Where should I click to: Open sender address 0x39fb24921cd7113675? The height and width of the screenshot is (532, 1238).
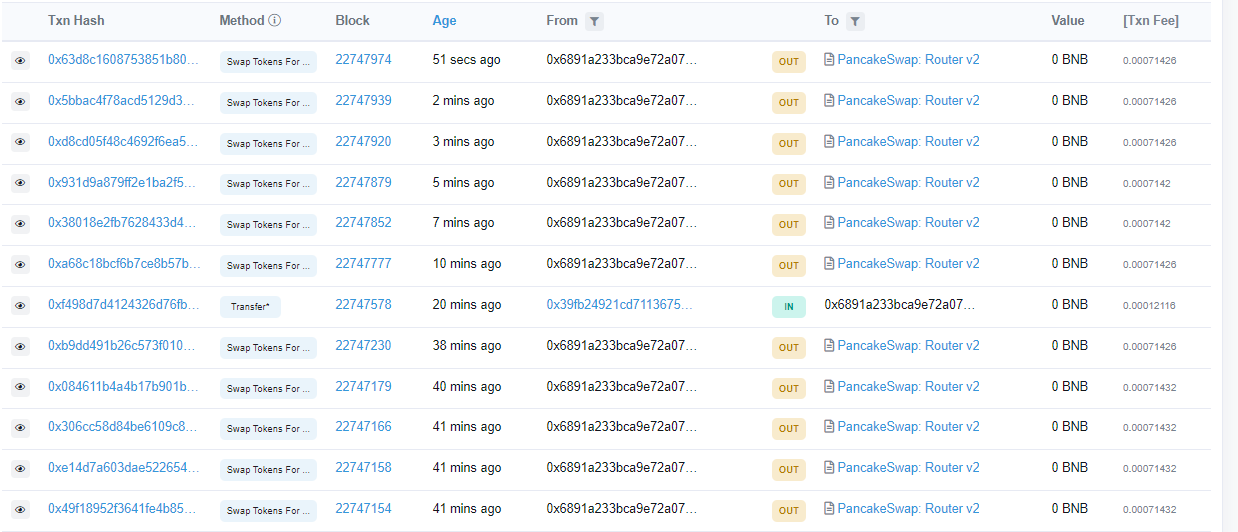pos(621,305)
